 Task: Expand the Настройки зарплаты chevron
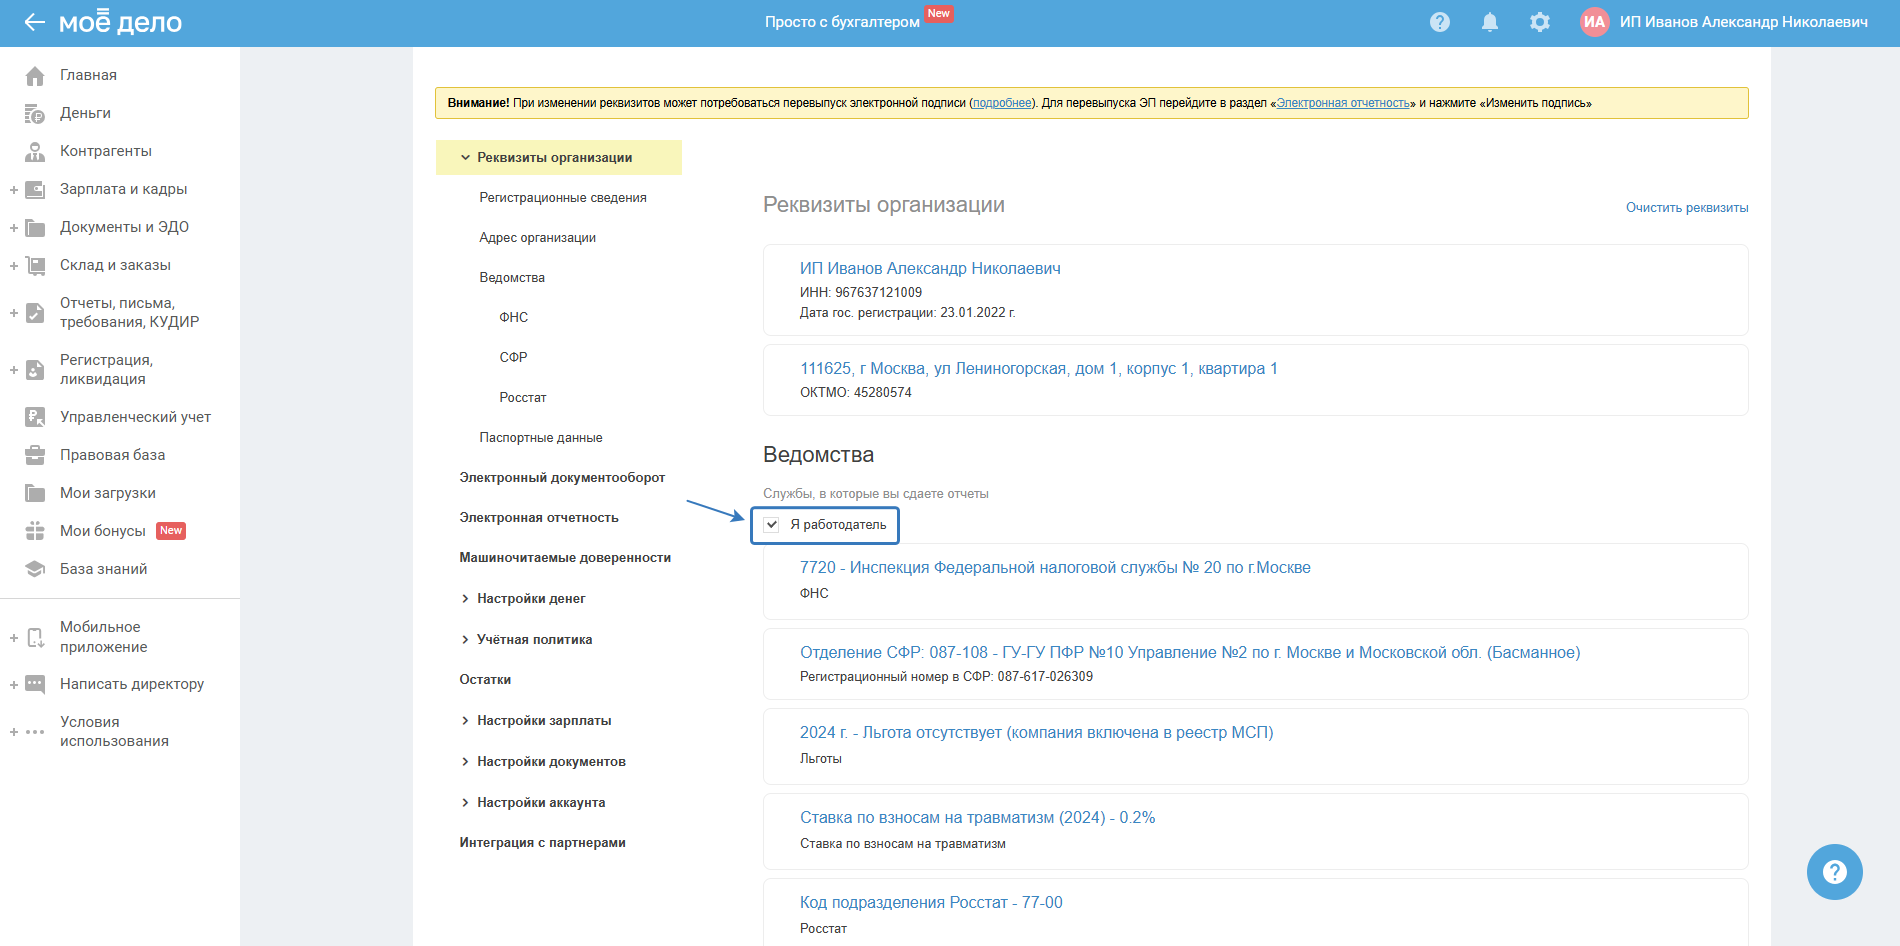pos(465,721)
